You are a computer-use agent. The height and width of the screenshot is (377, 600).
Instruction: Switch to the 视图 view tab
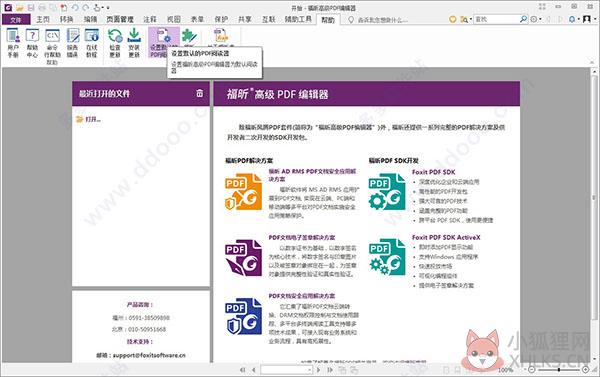tap(173, 19)
